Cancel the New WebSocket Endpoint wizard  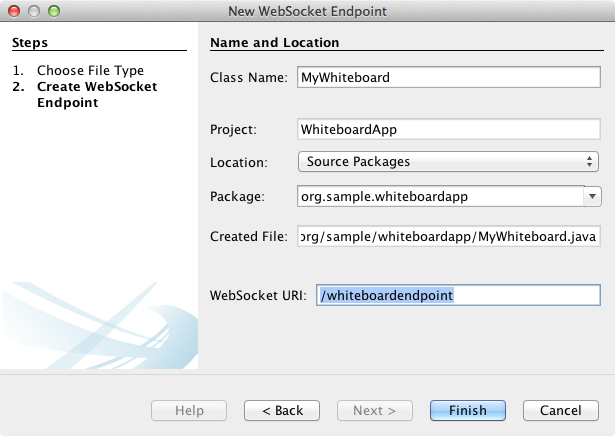560,411
